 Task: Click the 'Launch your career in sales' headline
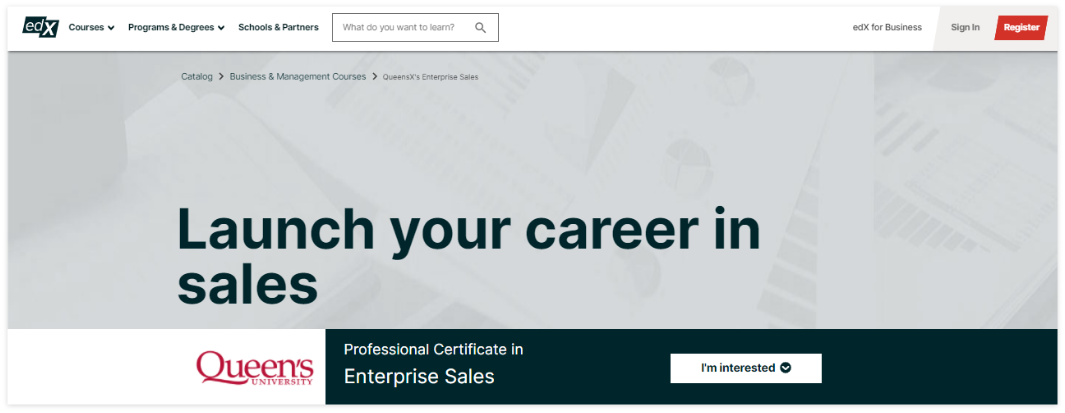click(468, 256)
